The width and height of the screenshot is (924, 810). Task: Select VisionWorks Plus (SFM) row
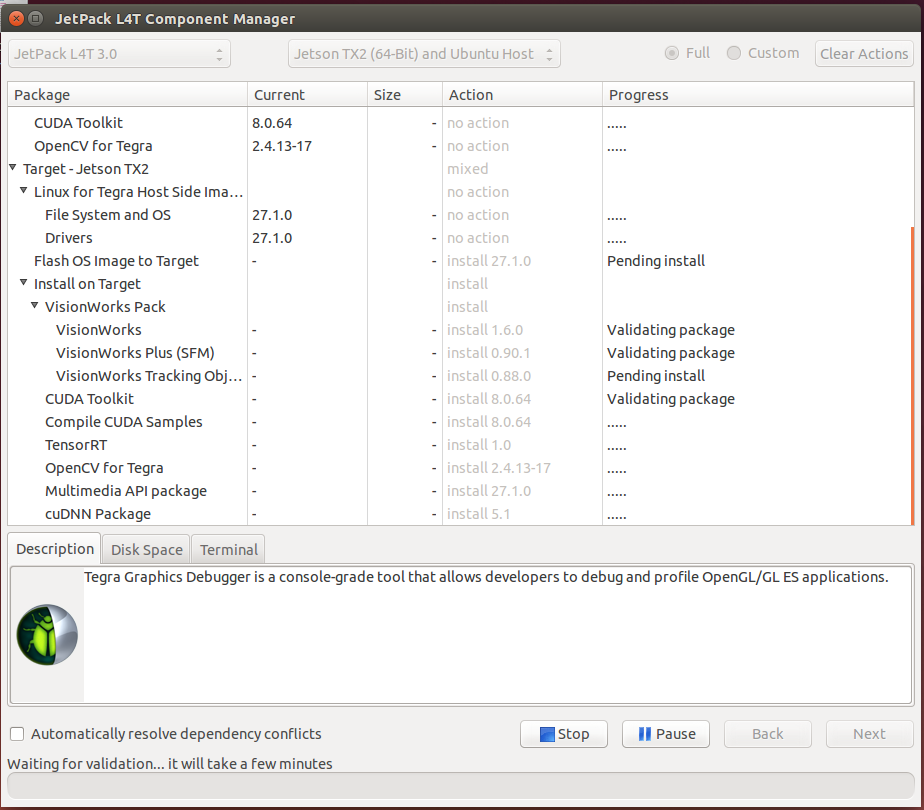pos(459,352)
